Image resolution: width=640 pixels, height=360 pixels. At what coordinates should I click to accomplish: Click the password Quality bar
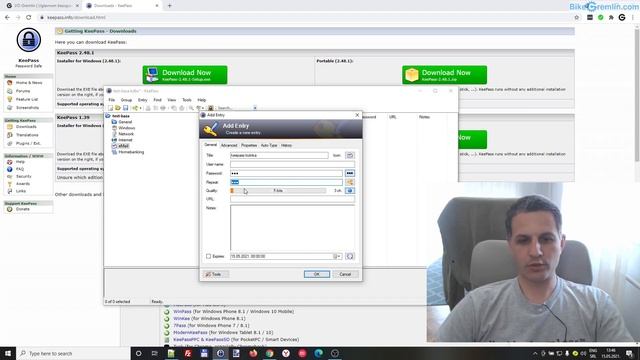coord(278,191)
